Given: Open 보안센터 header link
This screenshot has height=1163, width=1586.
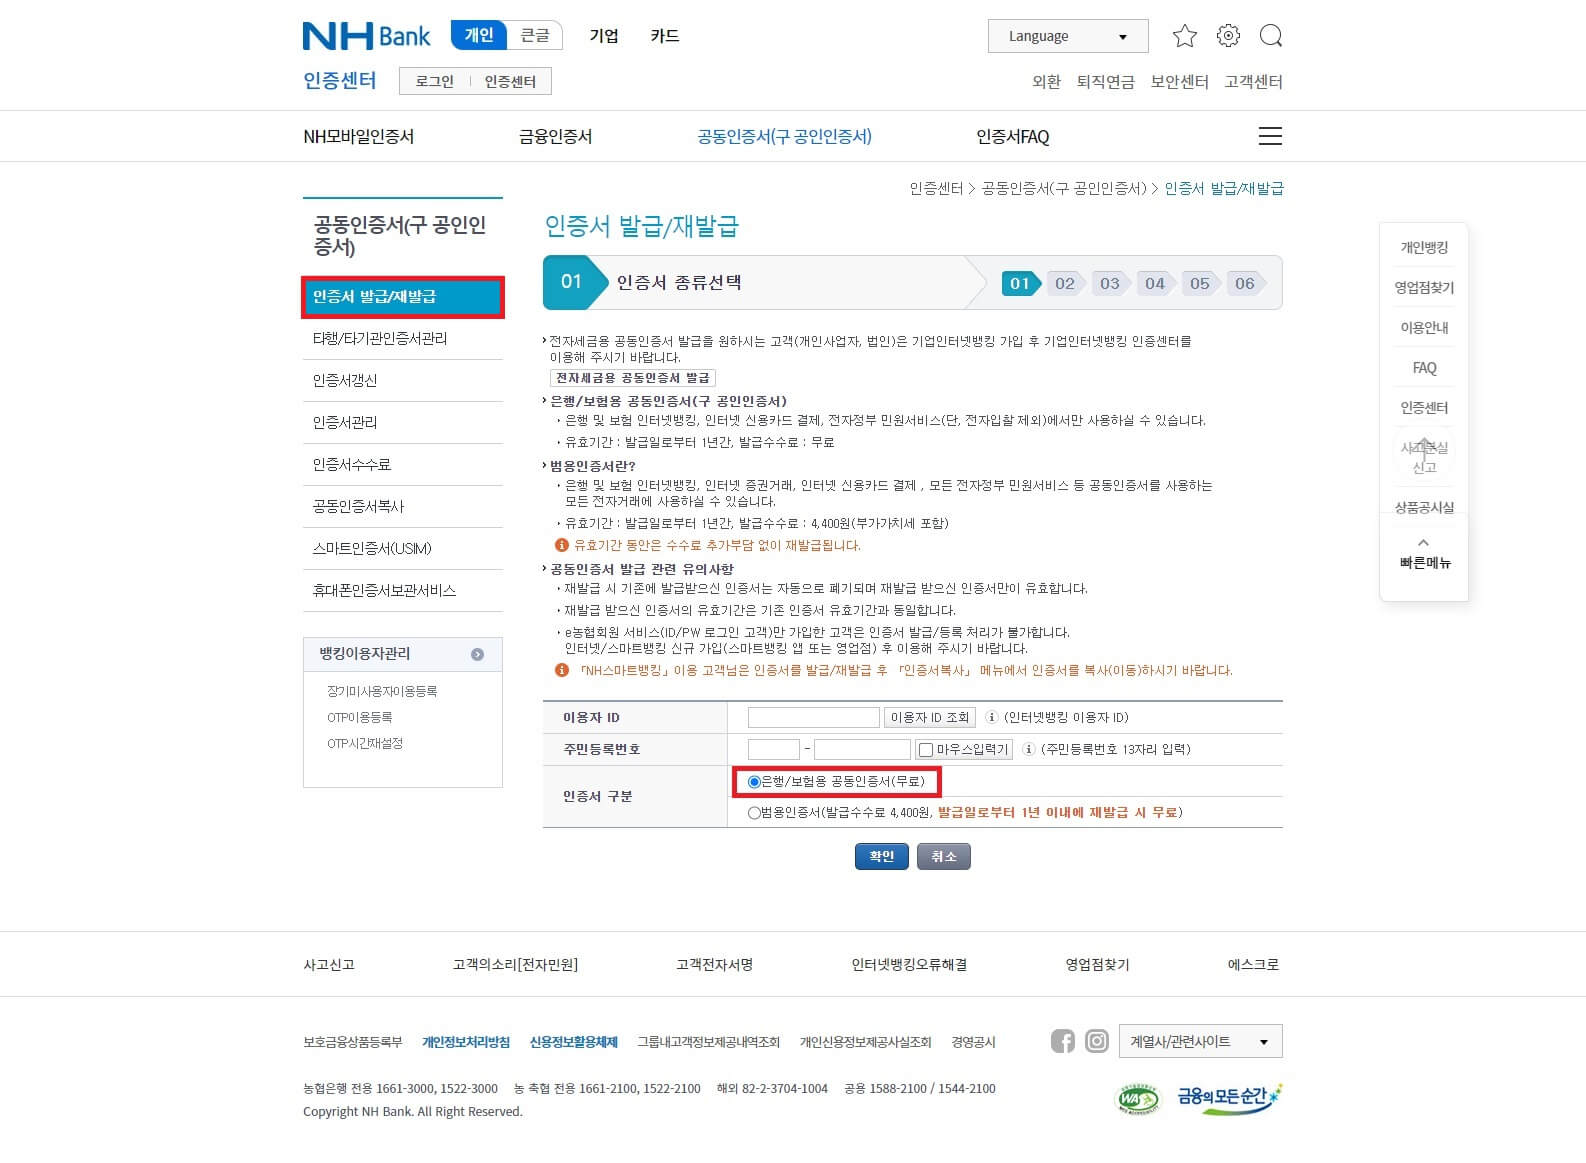Looking at the screenshot, I should (x=1179, y=82).
